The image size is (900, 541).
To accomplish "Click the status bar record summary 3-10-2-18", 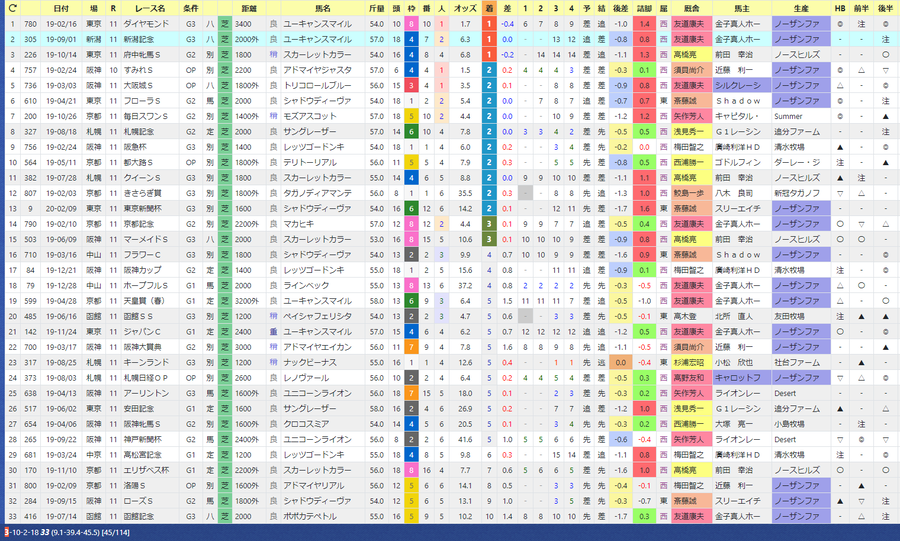I will 22,532.
